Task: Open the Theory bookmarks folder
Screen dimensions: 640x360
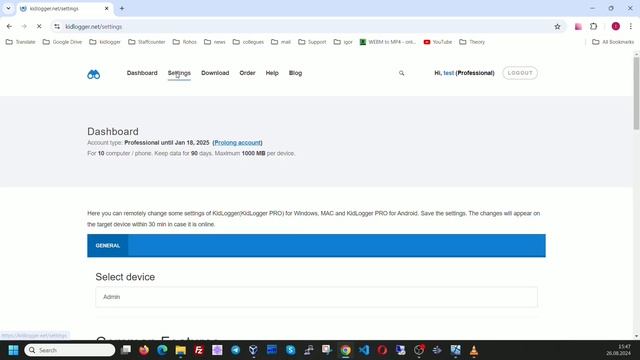Action: 472,42
